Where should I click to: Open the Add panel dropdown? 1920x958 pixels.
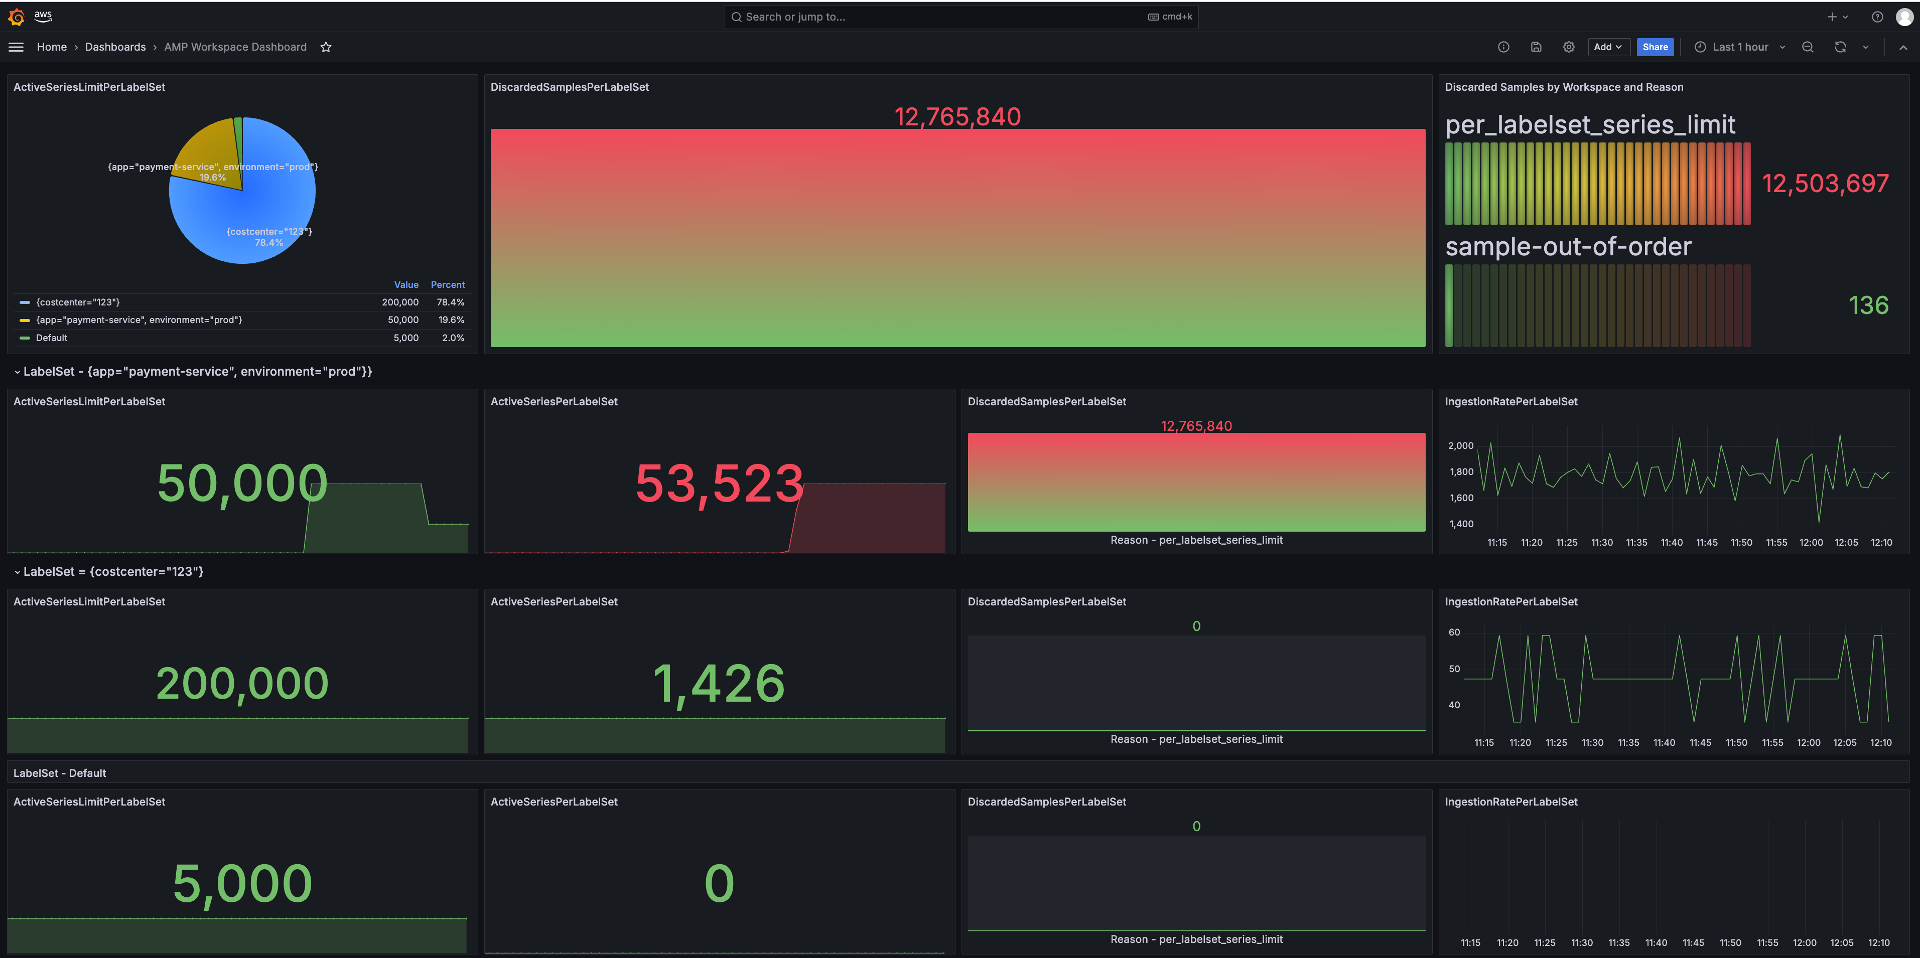pyautogui.click(x=1608, y=47)
